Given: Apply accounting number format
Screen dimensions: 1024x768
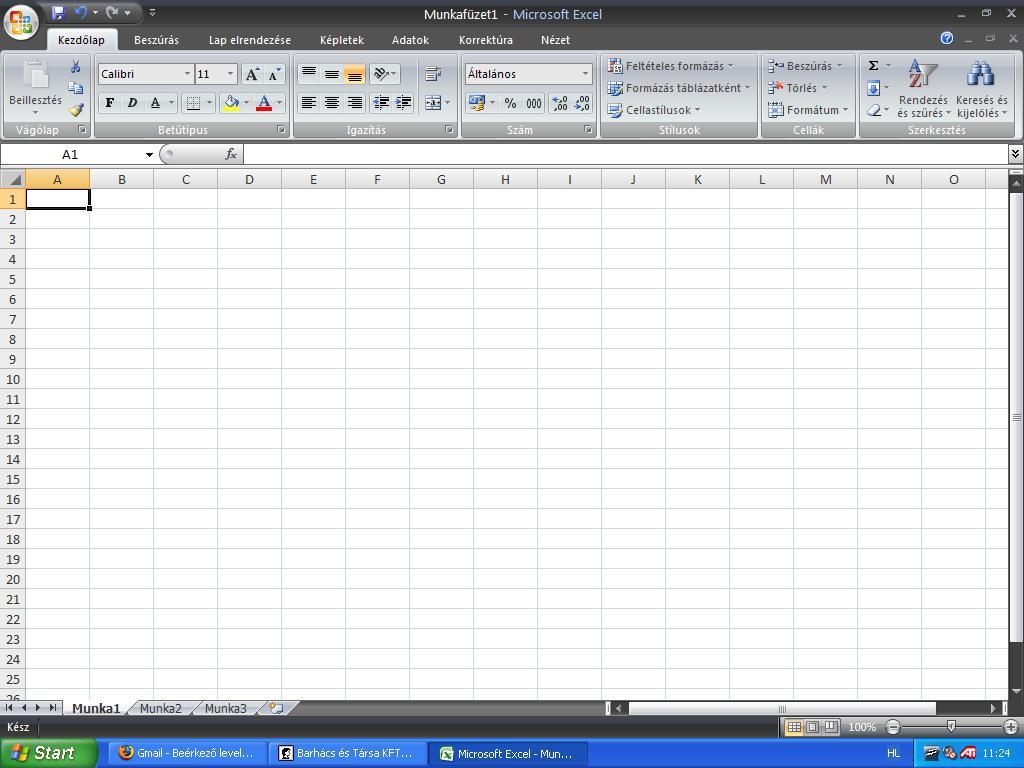Looking at the screenshot, I should click(x=476, y=103).
